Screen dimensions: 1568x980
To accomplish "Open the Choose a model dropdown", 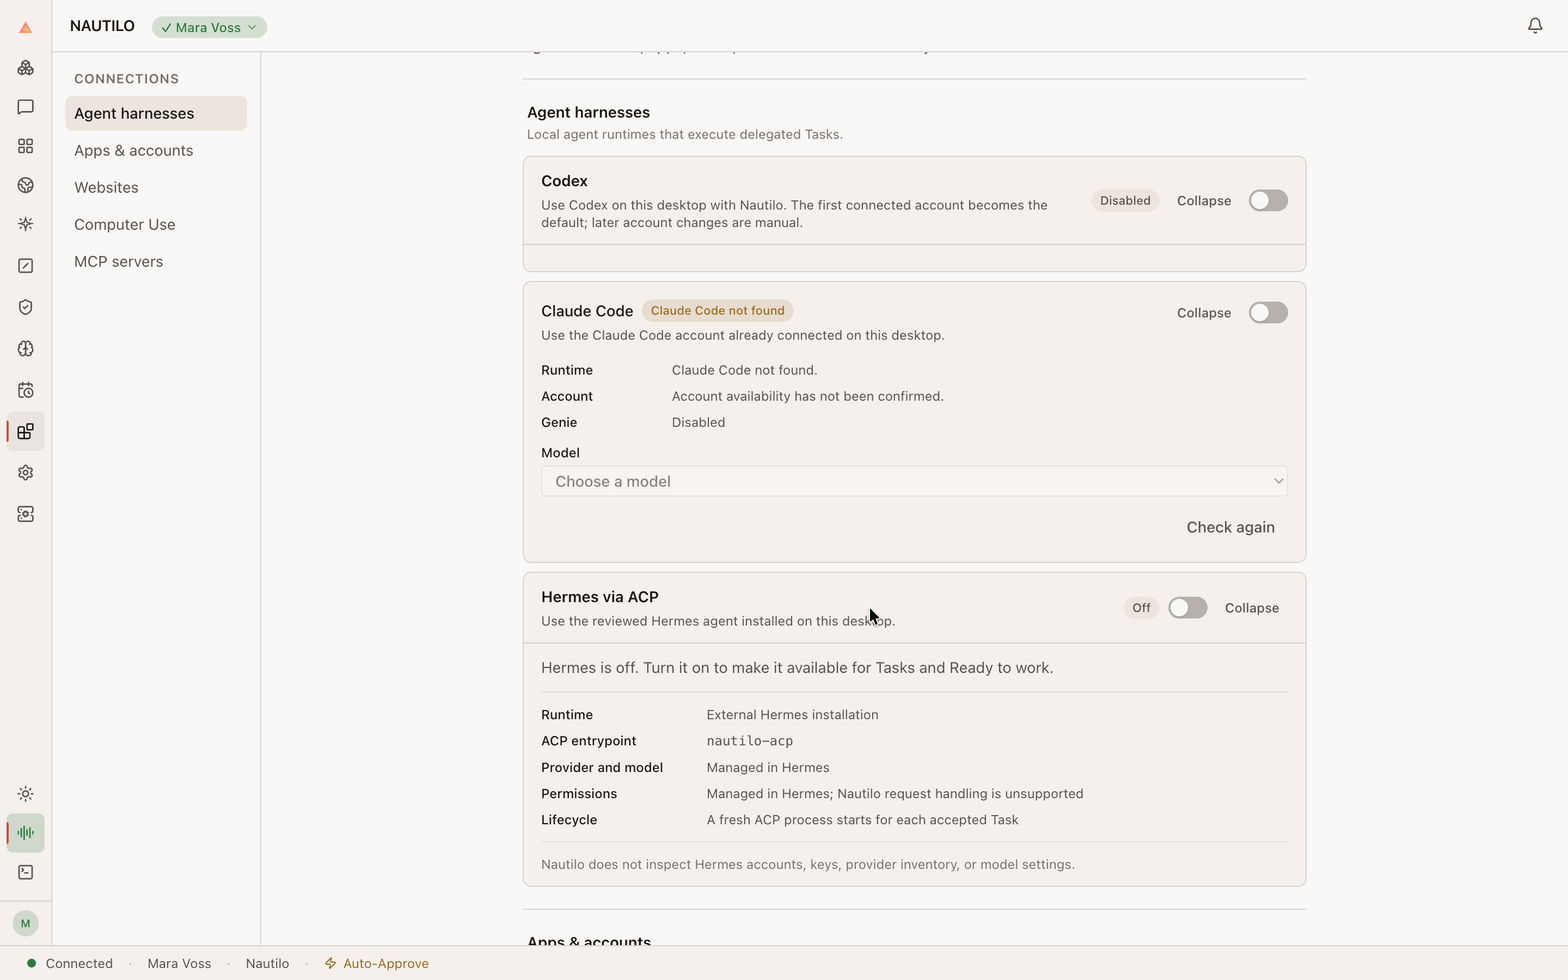I will [914, 481].
